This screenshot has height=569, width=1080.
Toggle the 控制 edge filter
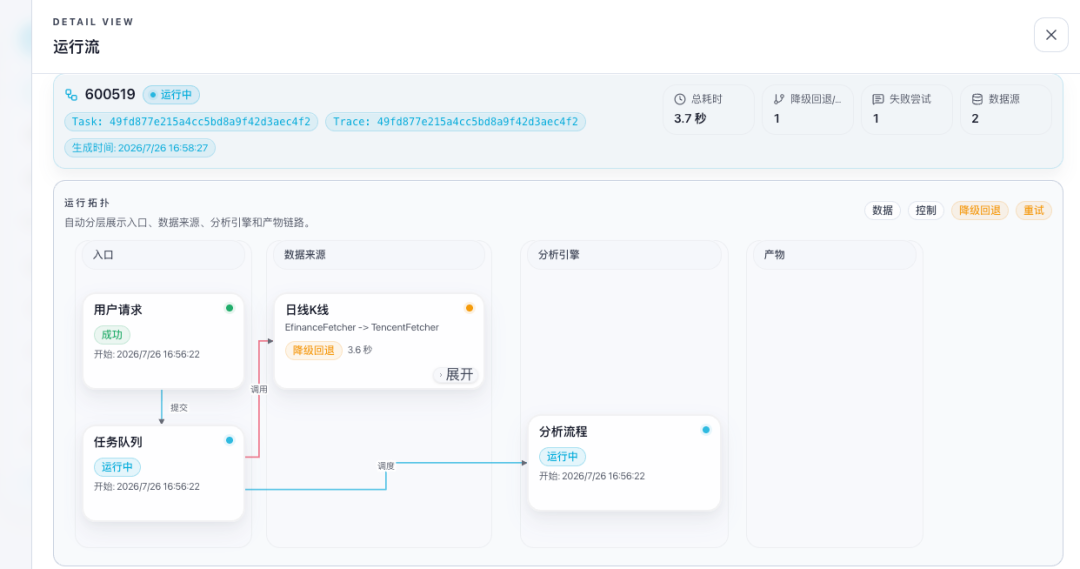(x=926, y=210)
